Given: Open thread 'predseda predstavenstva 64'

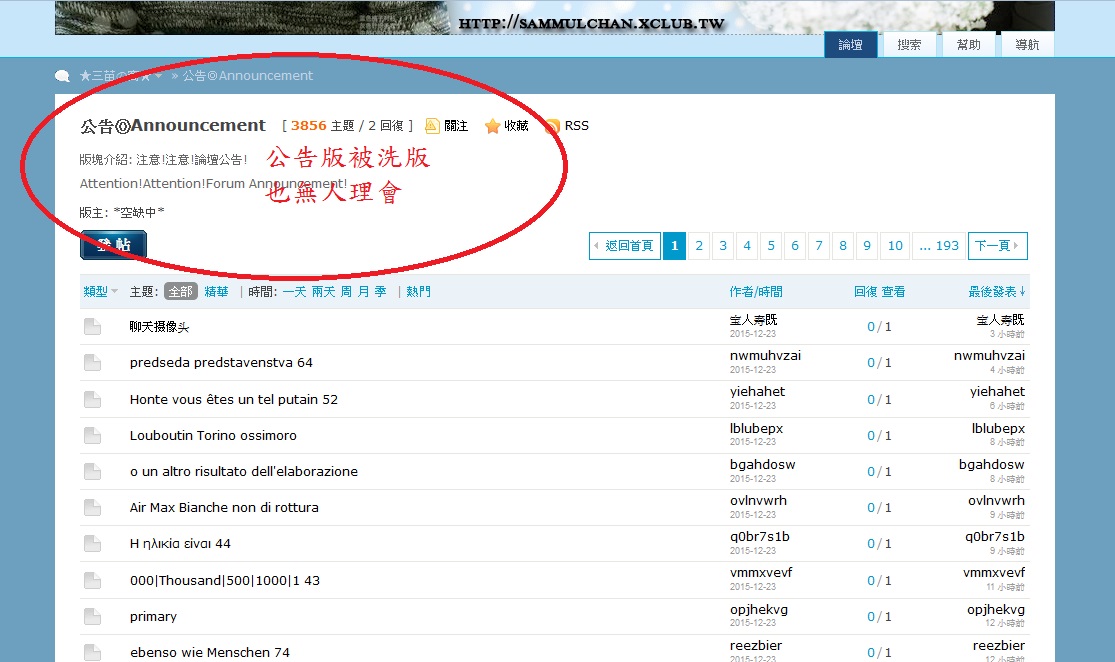Looking at the screenshot, I should (221, 363).
